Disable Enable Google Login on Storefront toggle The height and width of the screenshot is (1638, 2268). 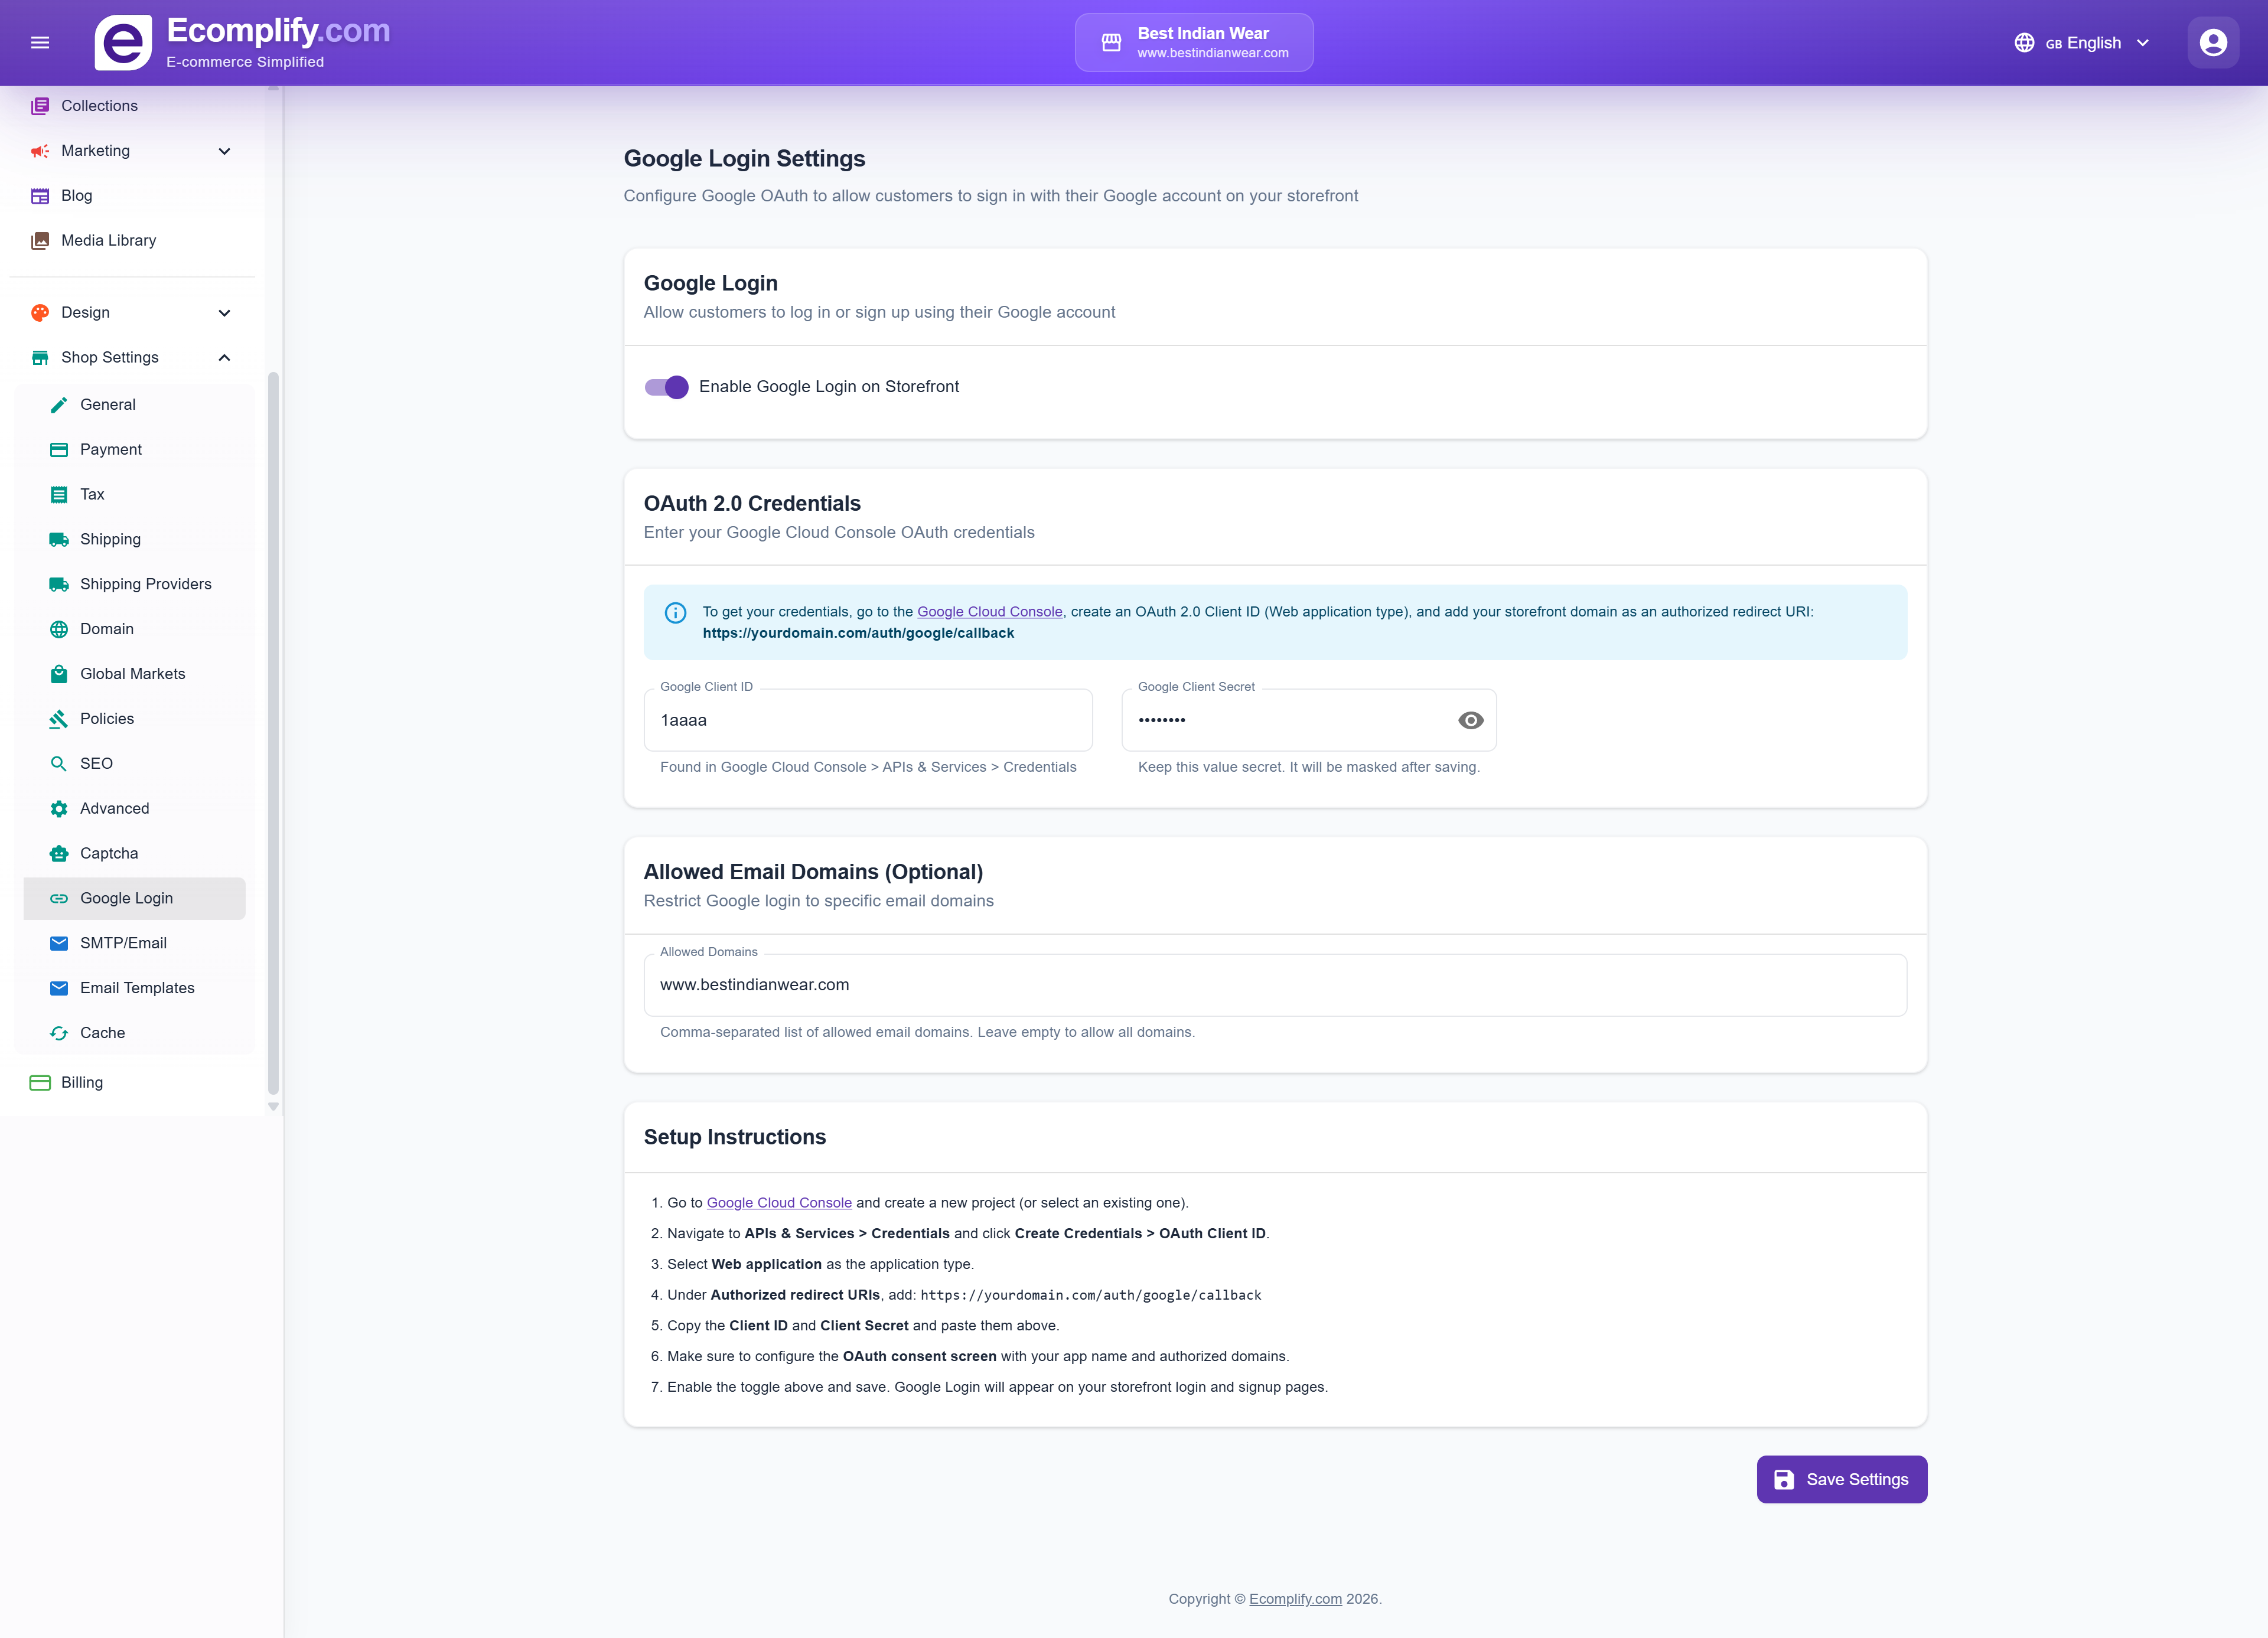[x=666, y=387]
